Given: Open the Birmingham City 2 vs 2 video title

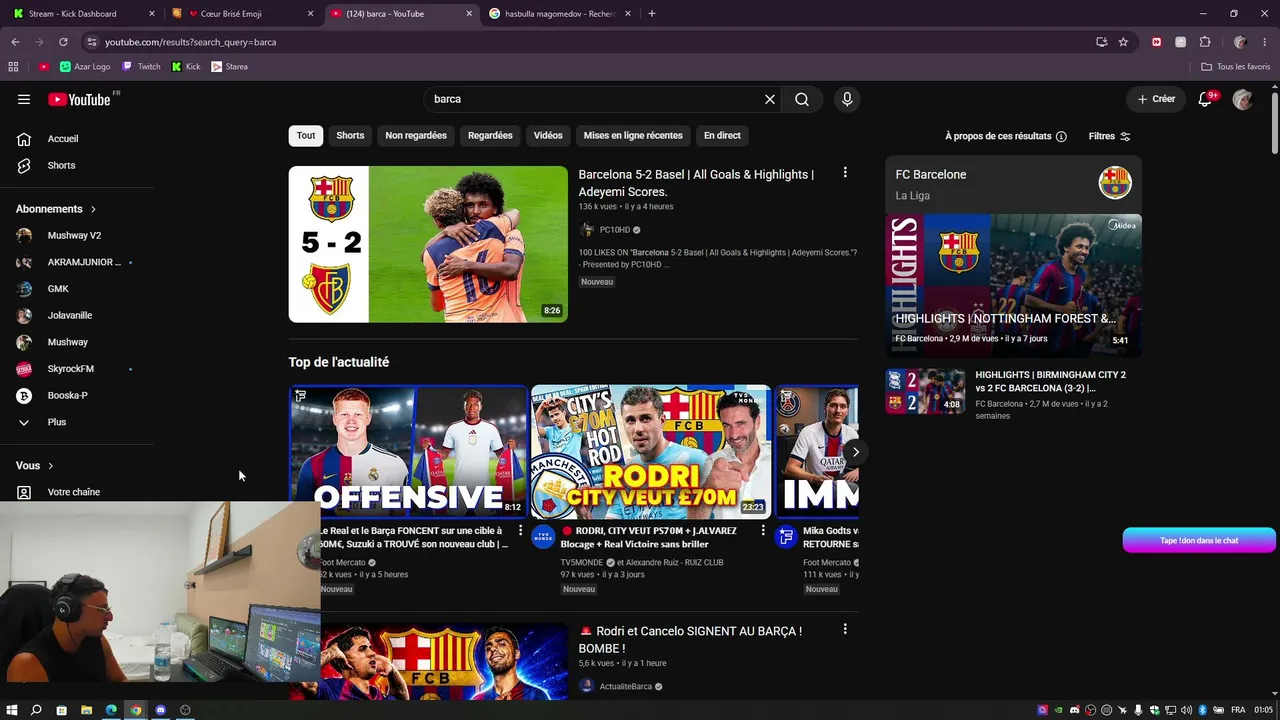Looking at the screenshot, I should [x=1051, y=381].
